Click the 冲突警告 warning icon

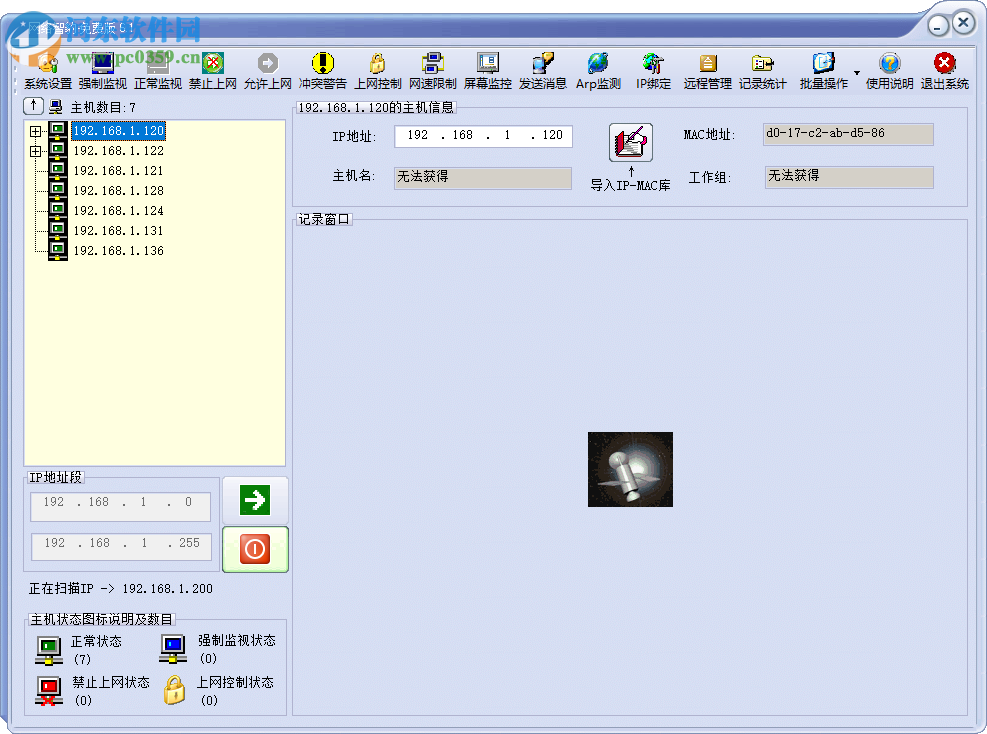(322, 72)
